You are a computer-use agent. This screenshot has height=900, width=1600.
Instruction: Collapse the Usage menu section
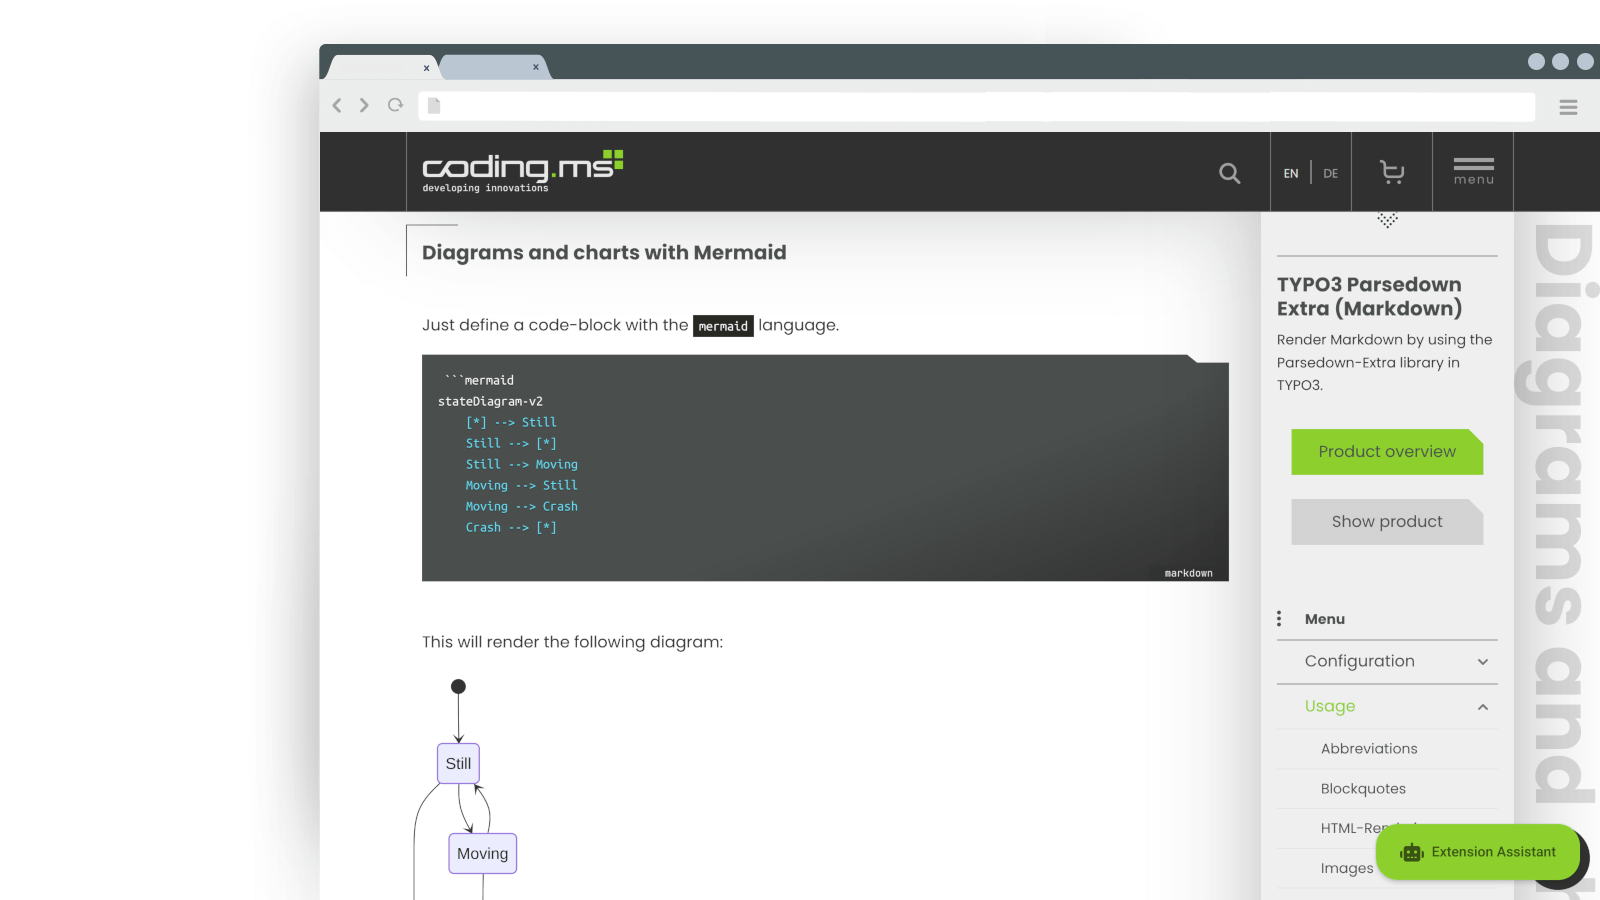[1482, 706]
